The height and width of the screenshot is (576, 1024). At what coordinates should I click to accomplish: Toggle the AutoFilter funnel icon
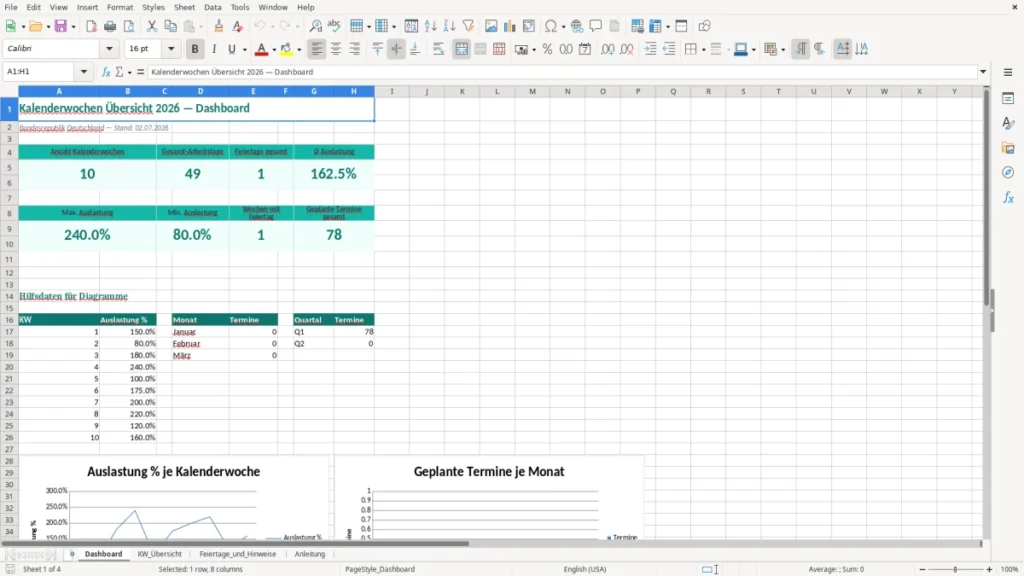[468, 26]
